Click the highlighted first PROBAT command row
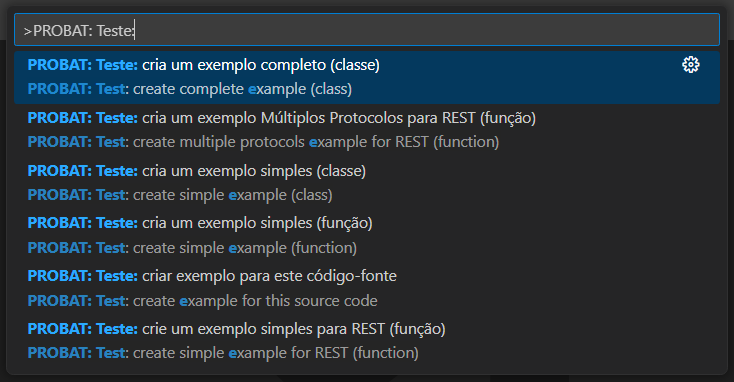Image resolution: width=734 pixels, height=382 pixels. (367, 77)
